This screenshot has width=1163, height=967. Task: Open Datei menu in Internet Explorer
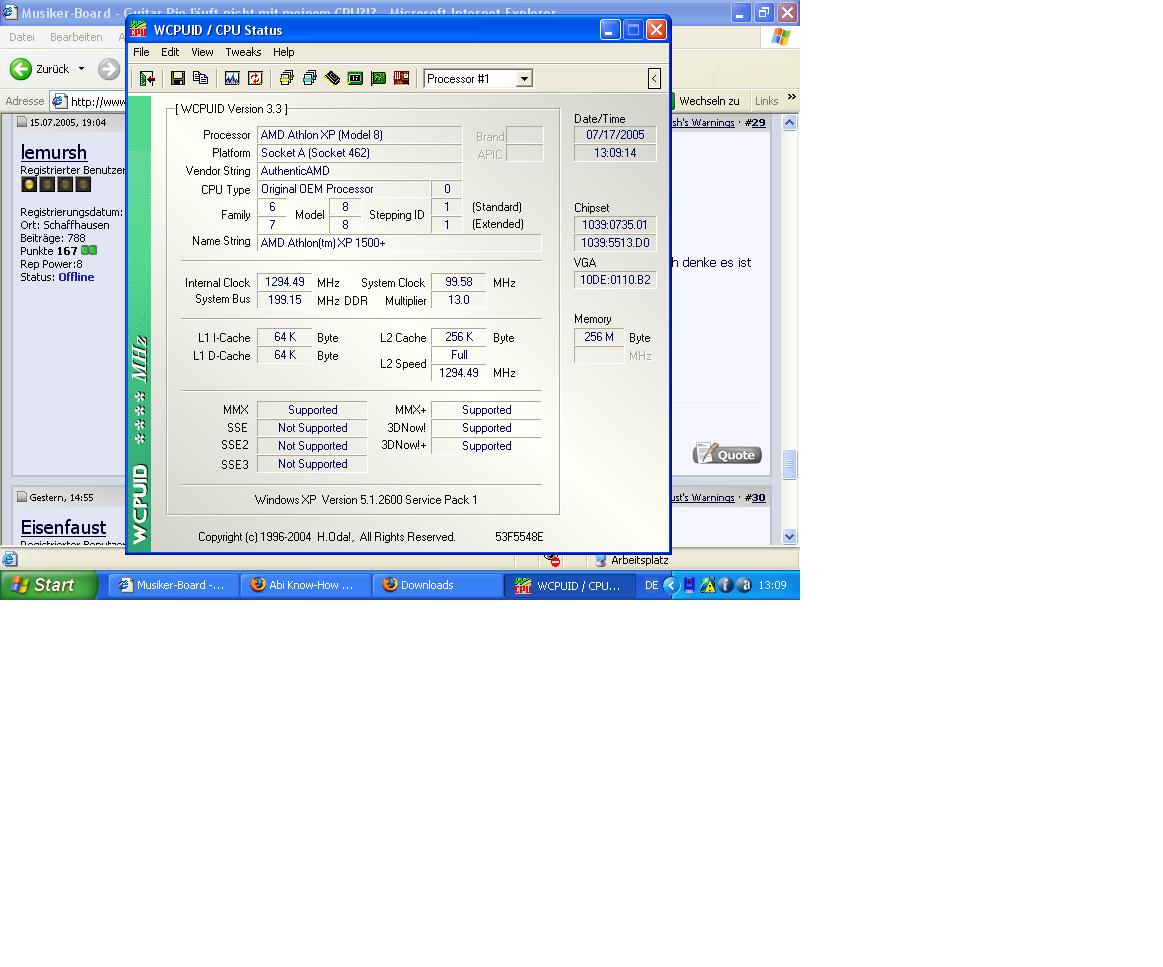point(22,37)
